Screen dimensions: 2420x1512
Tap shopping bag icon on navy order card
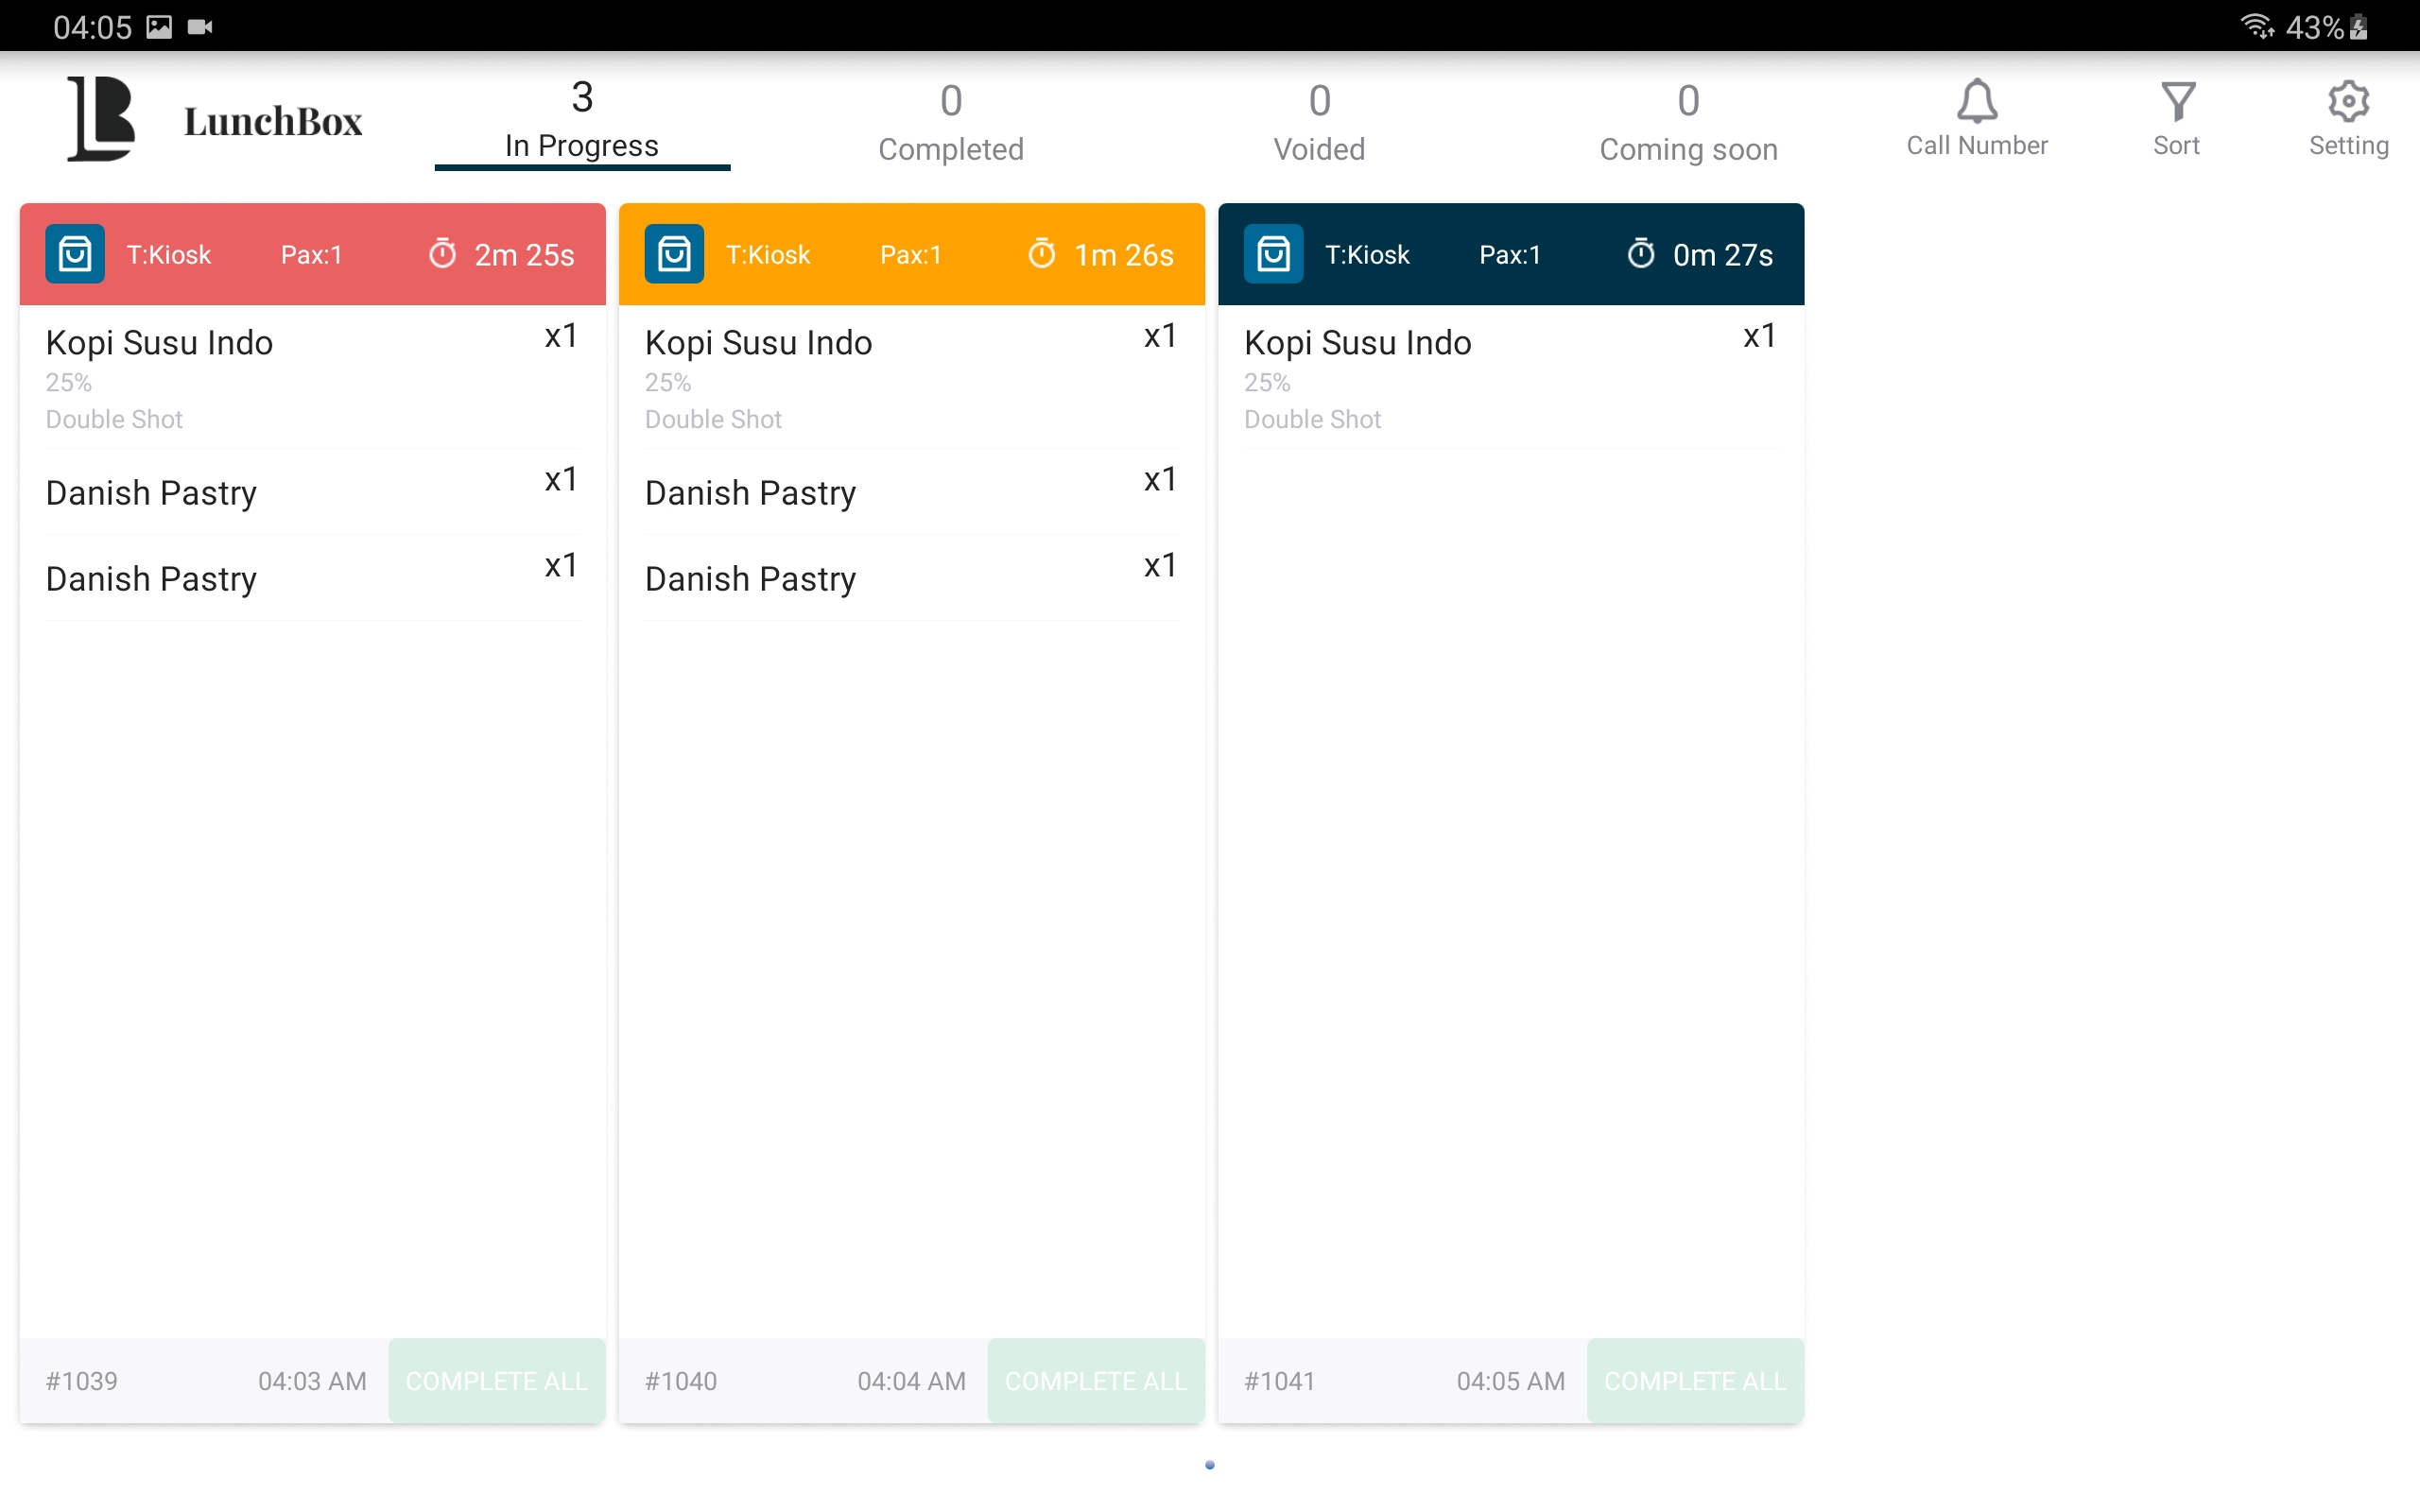click(x=1273, y=254)
